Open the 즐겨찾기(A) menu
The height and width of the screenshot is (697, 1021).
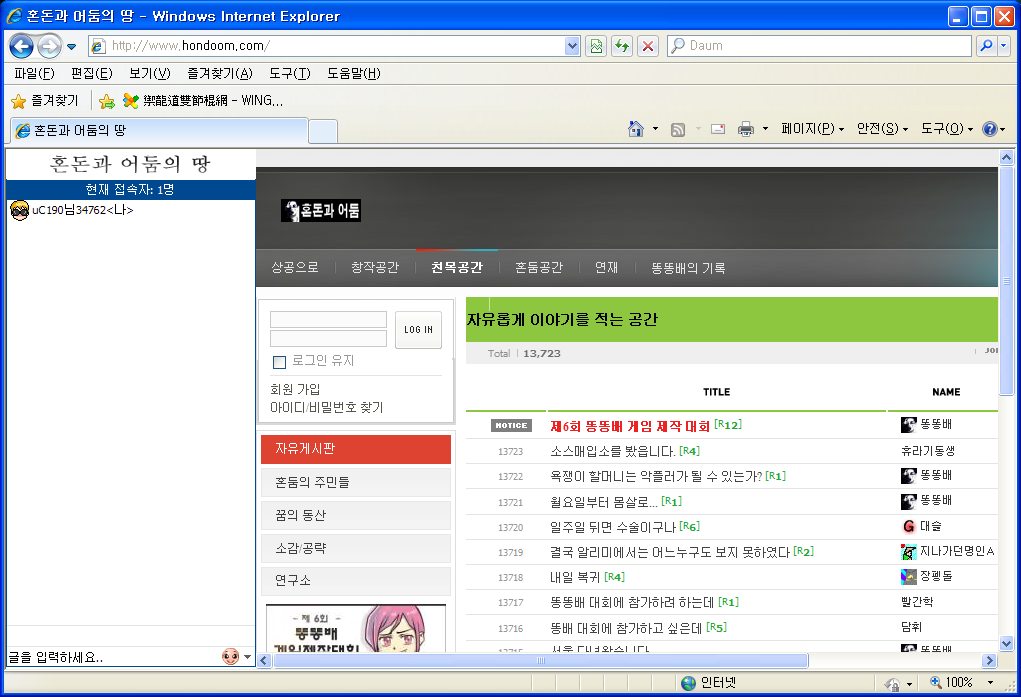[219, 74]
